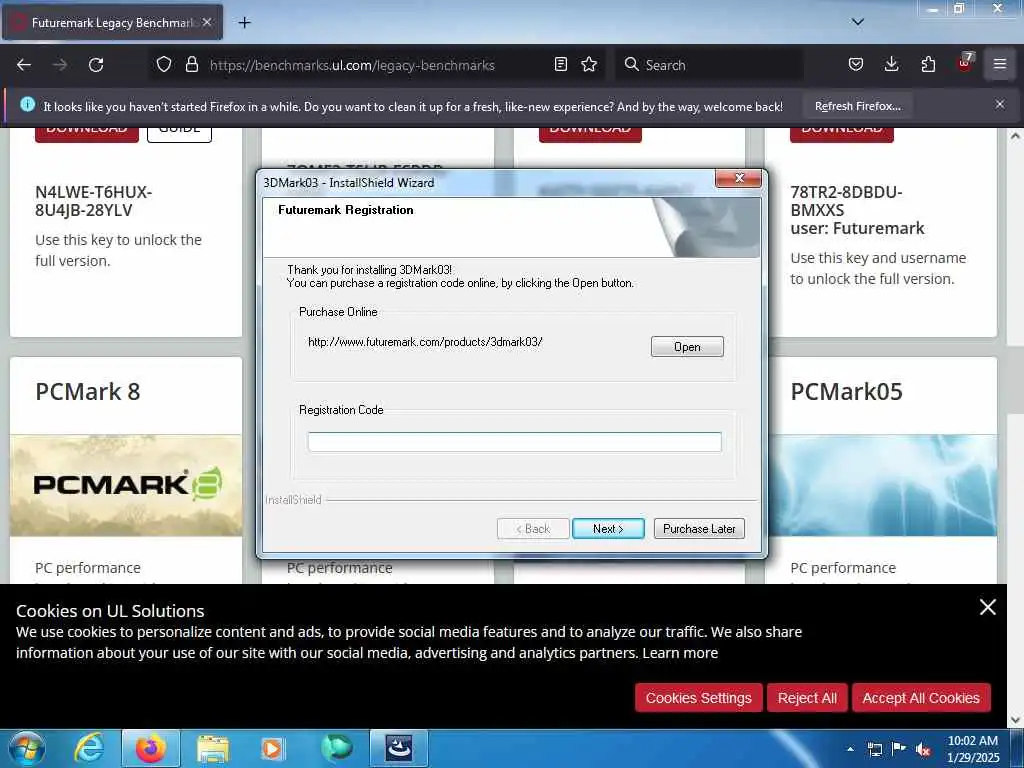Switch to Firefox in the taskbar
The height and width of the screenshot is (768, 1024).
(x=150, y=748)
